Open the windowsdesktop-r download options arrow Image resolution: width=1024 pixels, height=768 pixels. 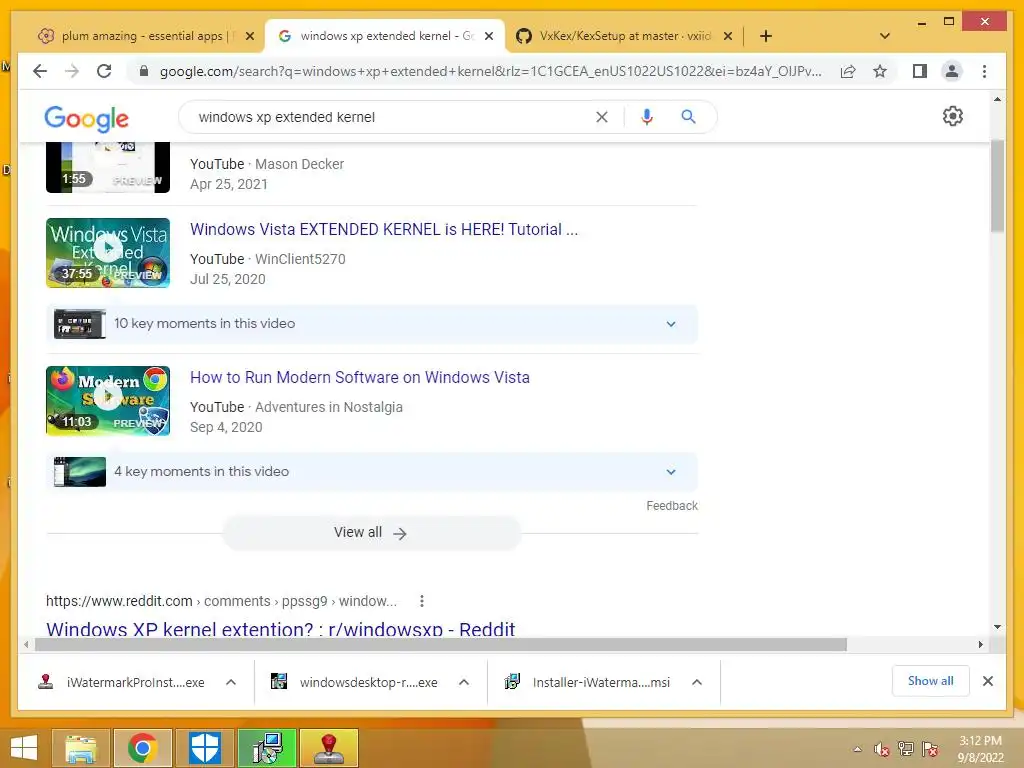[464, 682]
